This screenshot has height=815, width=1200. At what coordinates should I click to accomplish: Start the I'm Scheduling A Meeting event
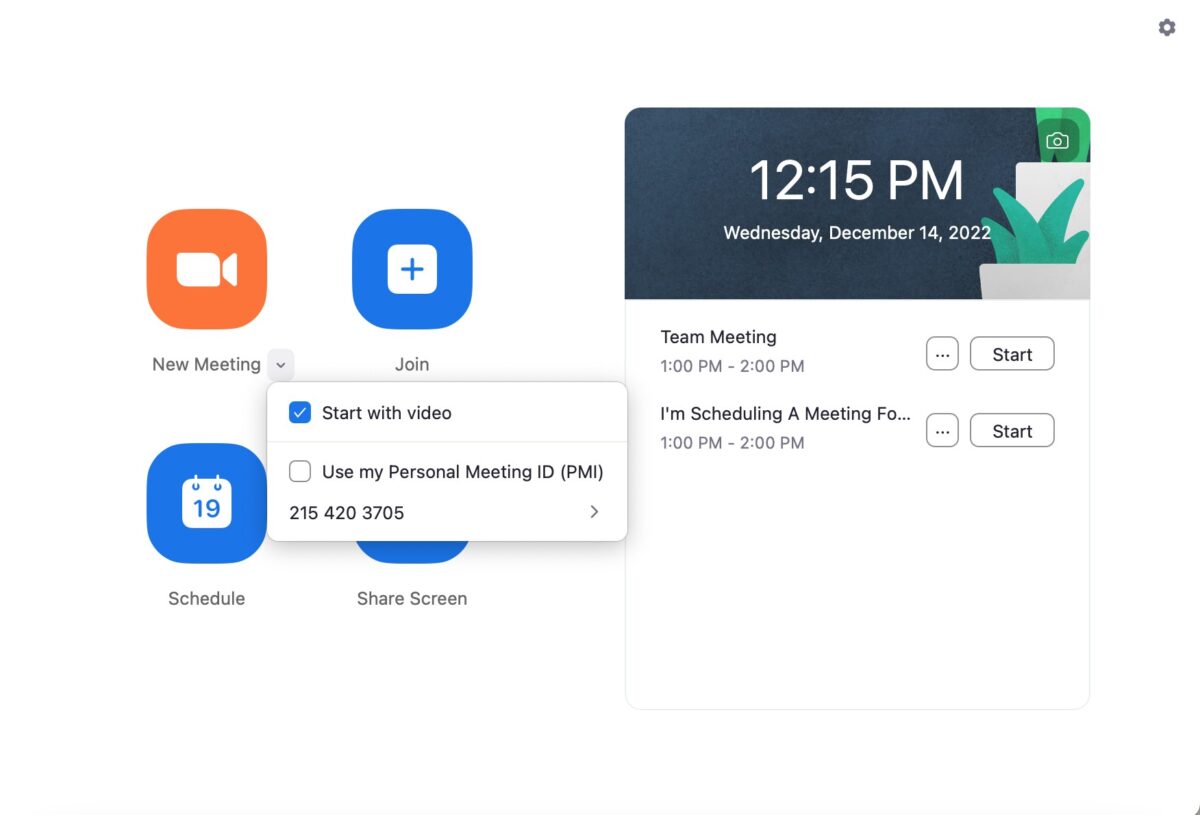(x=1011, y=431)
